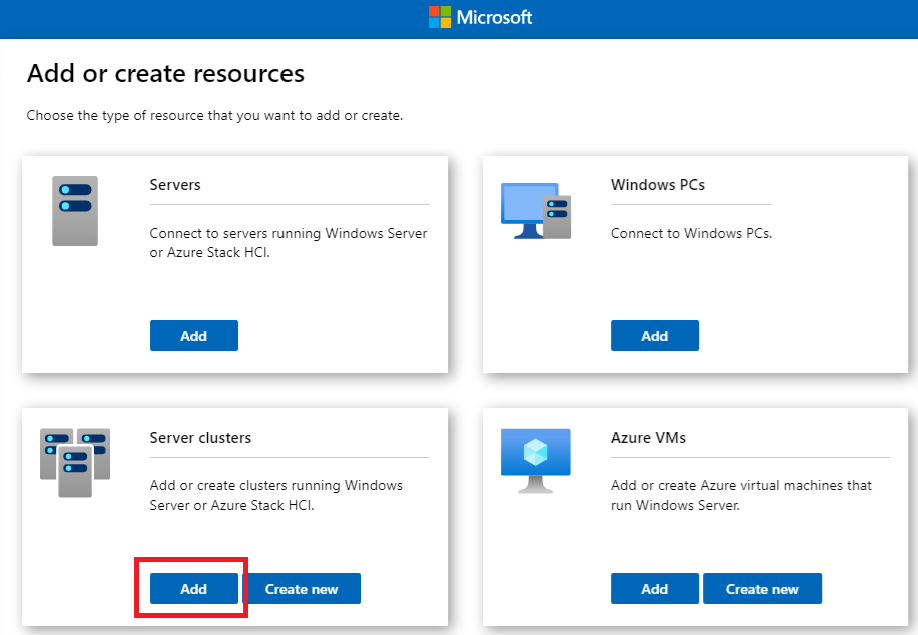Click the Microsoft text in header bar
Image resolution: width=918 pixels, height=635 pixels.
pos(494,18)
